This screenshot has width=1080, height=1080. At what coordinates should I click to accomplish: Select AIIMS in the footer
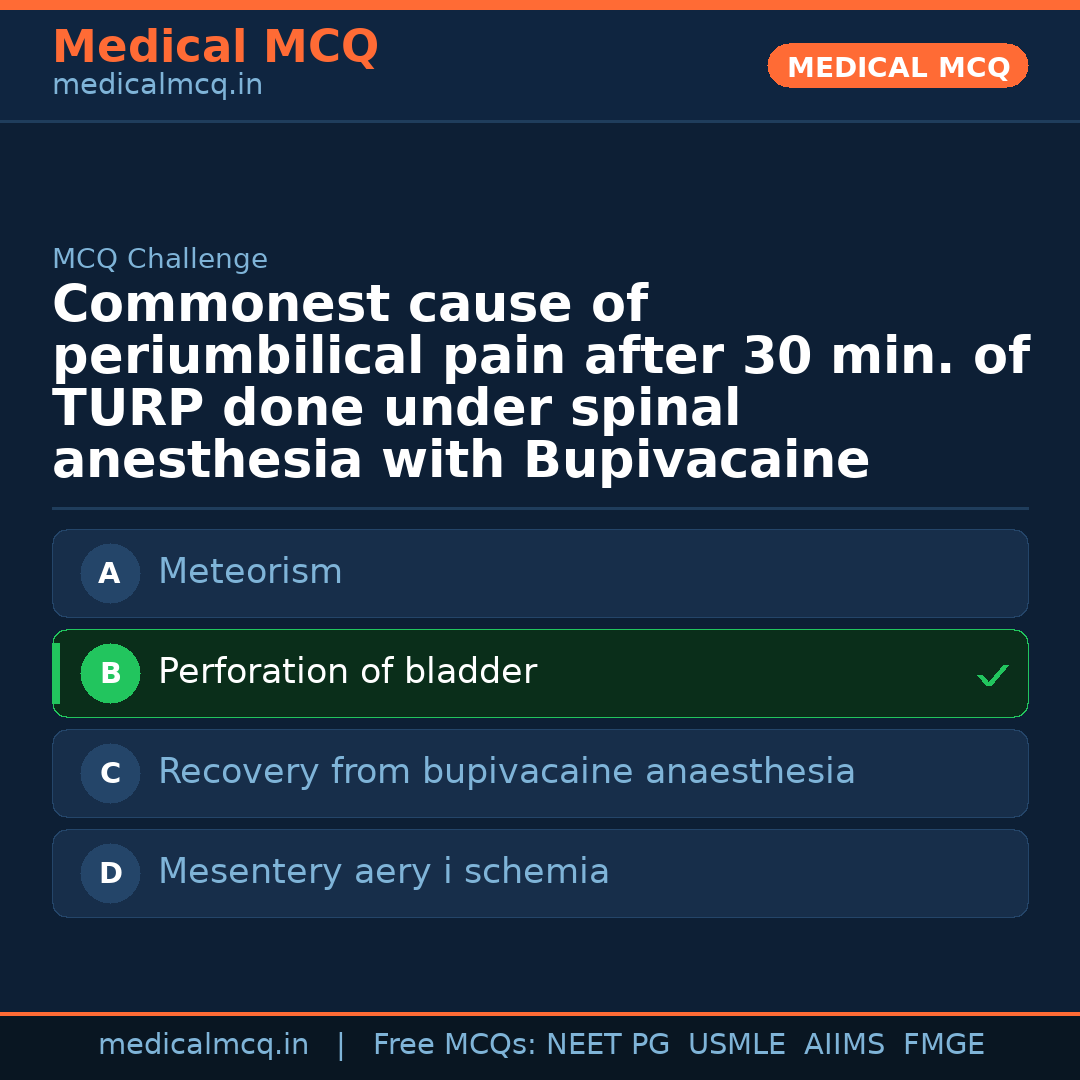pyautogui.click(x=844, y=1045)
